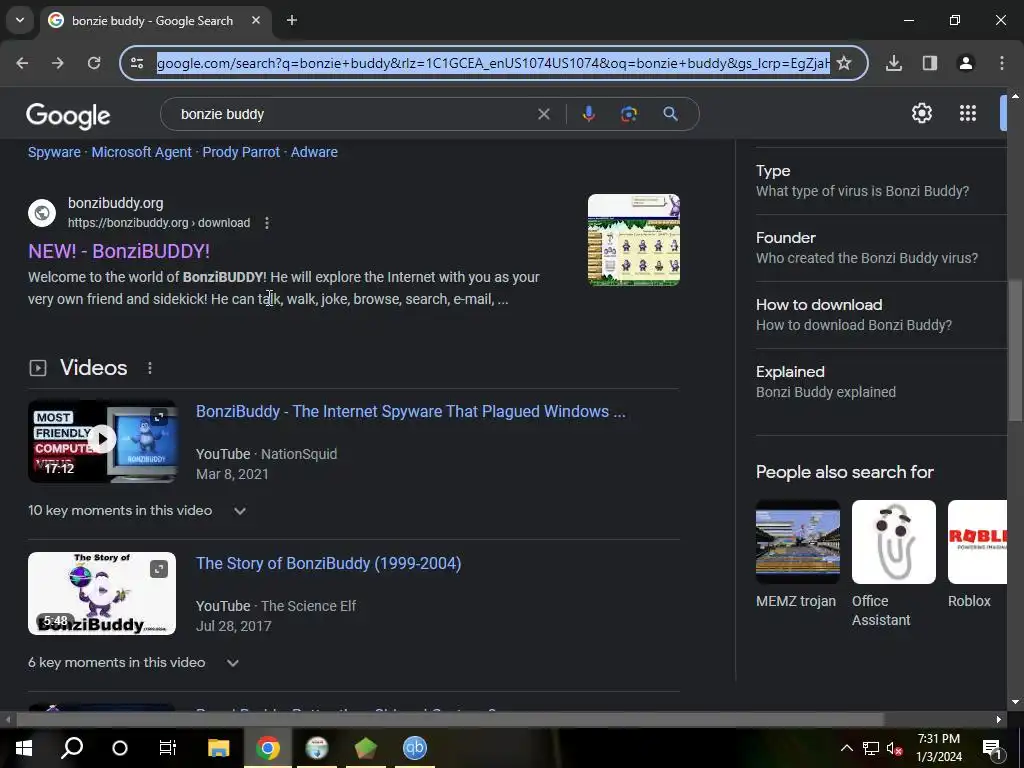1024x768 pixels.
Task: Open Task View on taskbar
Action: click(x=168, y=748)
